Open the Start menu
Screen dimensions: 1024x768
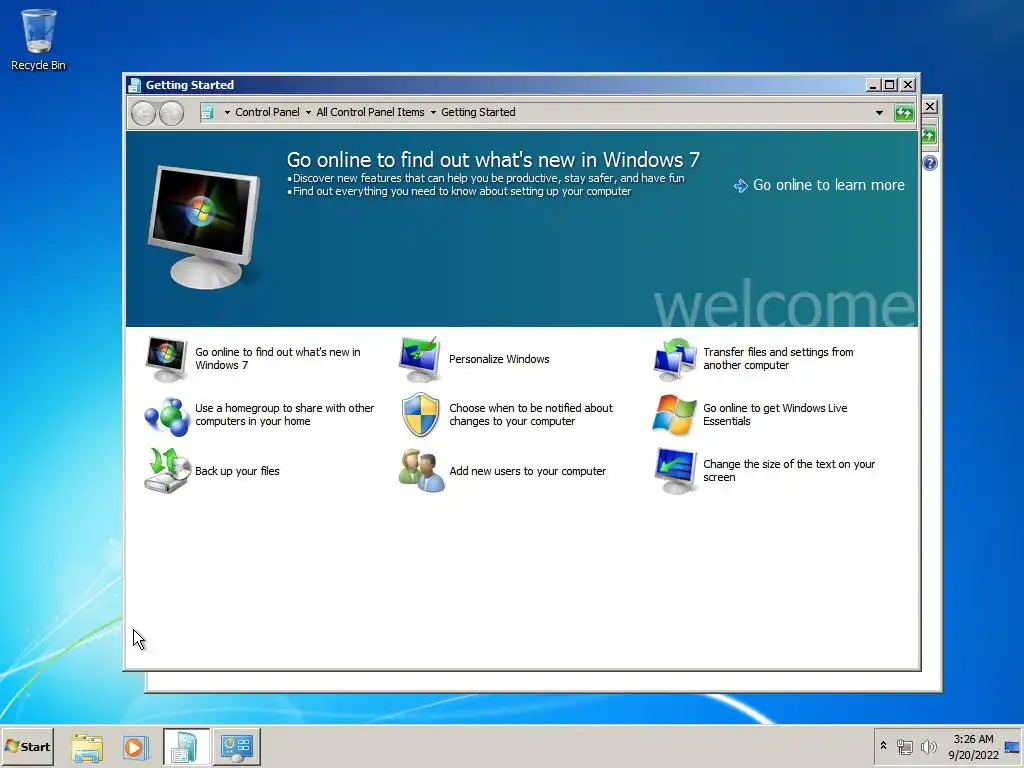pos(27,746)
